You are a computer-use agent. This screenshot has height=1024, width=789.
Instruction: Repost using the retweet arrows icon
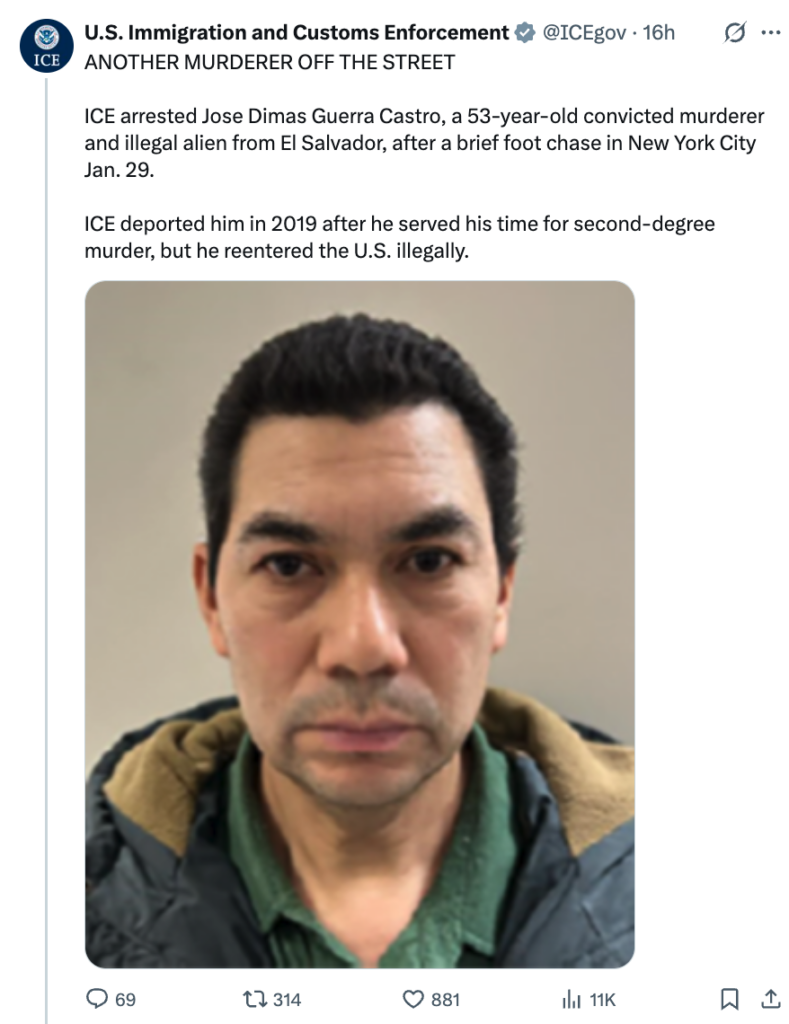click(x=253, y=999)
